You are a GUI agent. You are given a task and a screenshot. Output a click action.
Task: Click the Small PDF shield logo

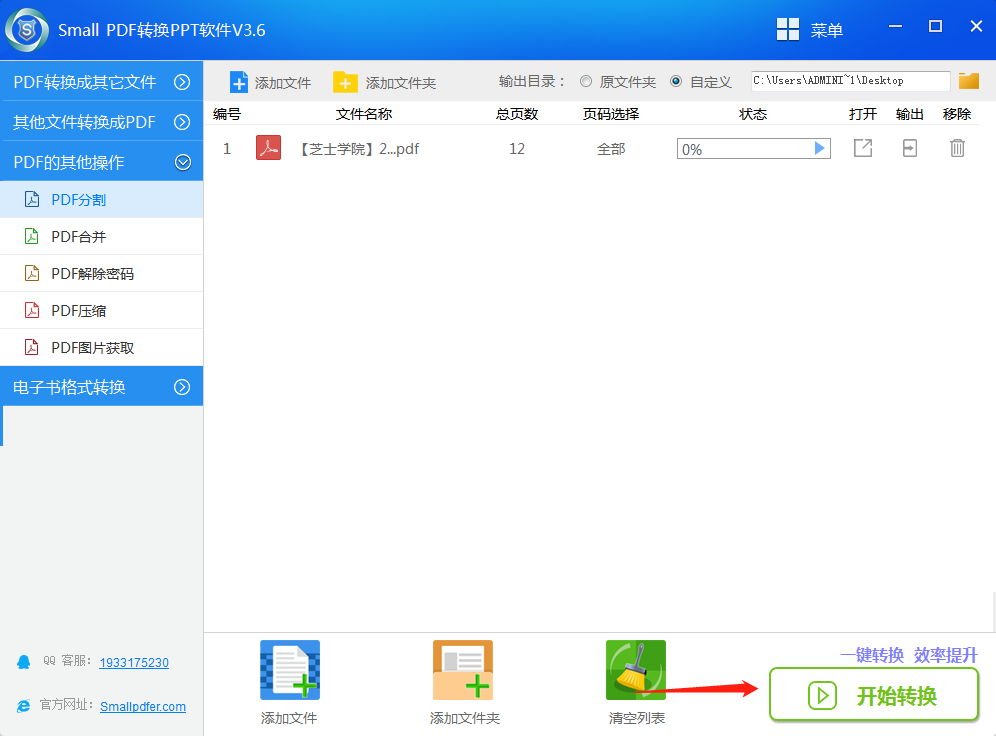(x=27, y=30)
